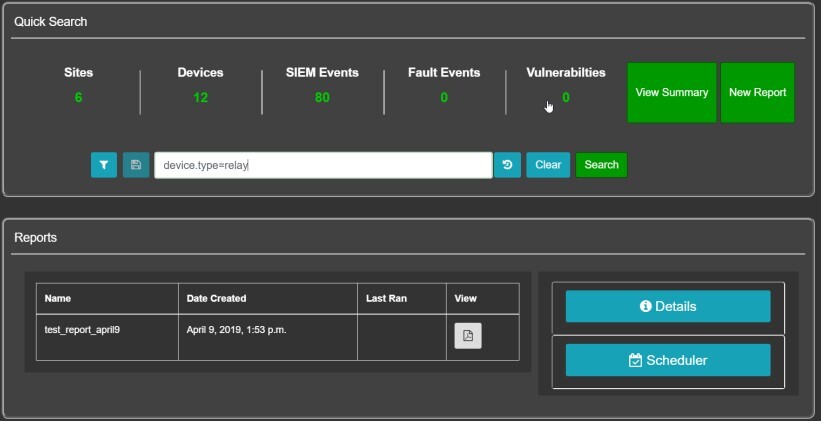View the test_report_april9 PDF icon
This screenshot has width=821, height=421.
tap(468, 336)
